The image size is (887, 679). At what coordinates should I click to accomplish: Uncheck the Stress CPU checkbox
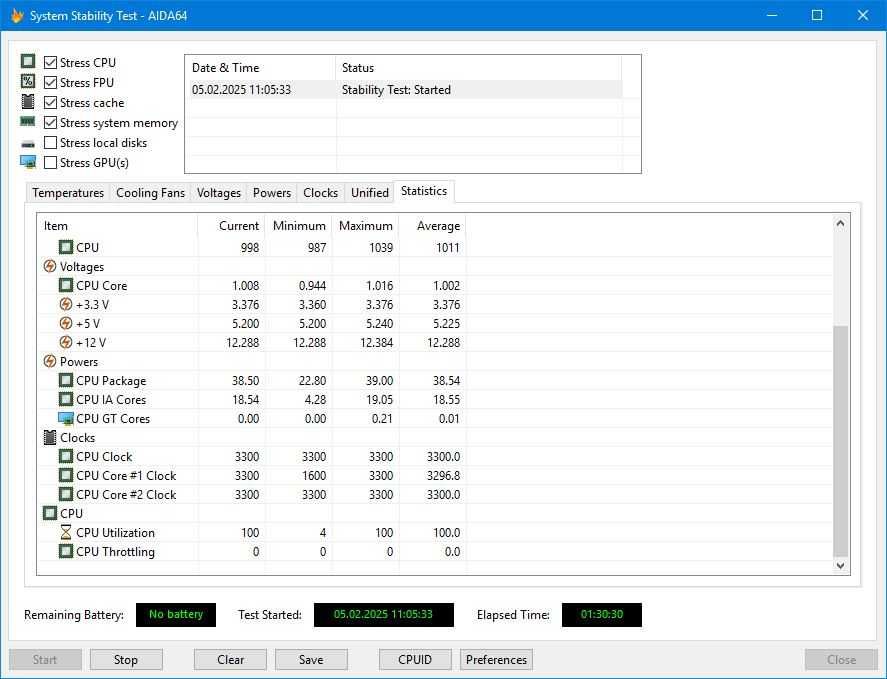pyautogui.click(x=50, y=62)
